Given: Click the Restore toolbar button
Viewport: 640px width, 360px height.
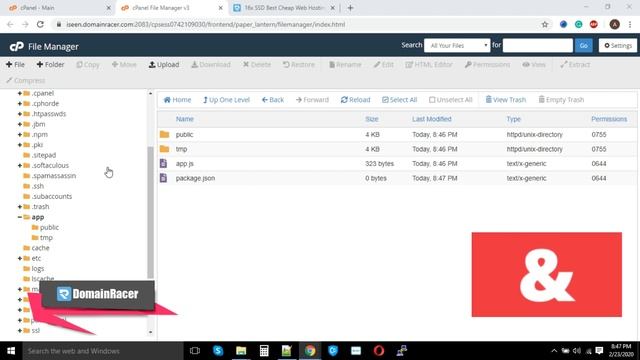Looking at the screenshot, I should [298, 64].
